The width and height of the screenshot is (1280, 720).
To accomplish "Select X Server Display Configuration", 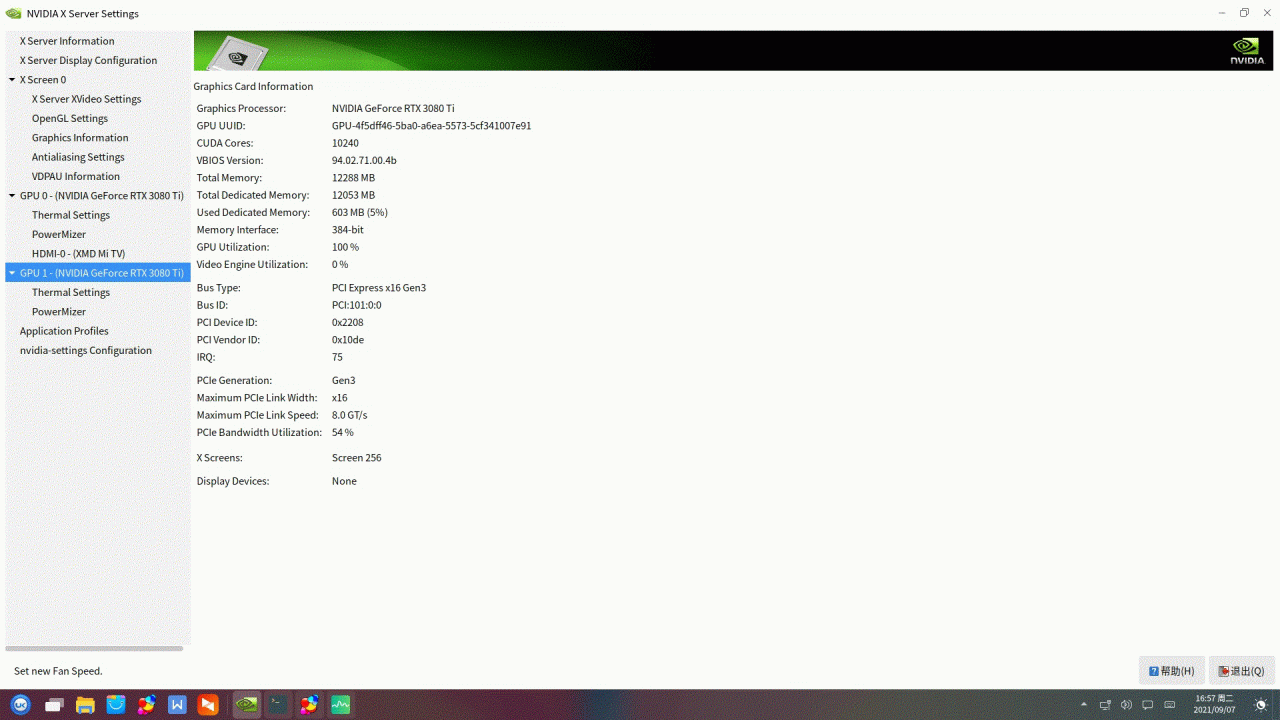I will (x=88, y=60).
